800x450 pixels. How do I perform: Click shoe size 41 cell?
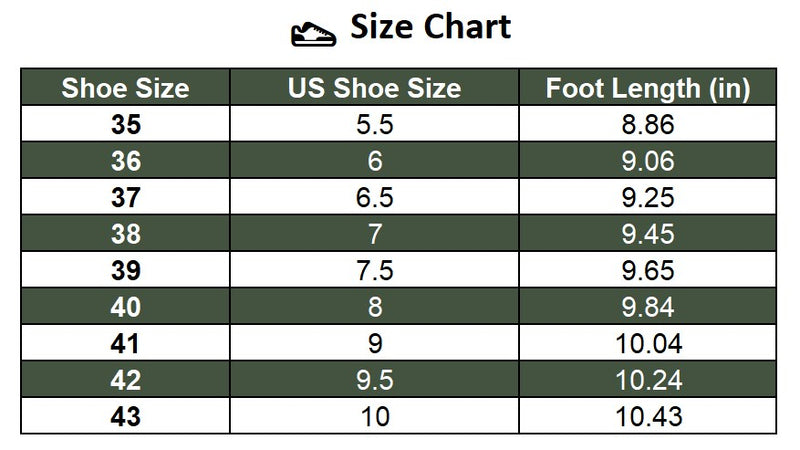[125, 343]
